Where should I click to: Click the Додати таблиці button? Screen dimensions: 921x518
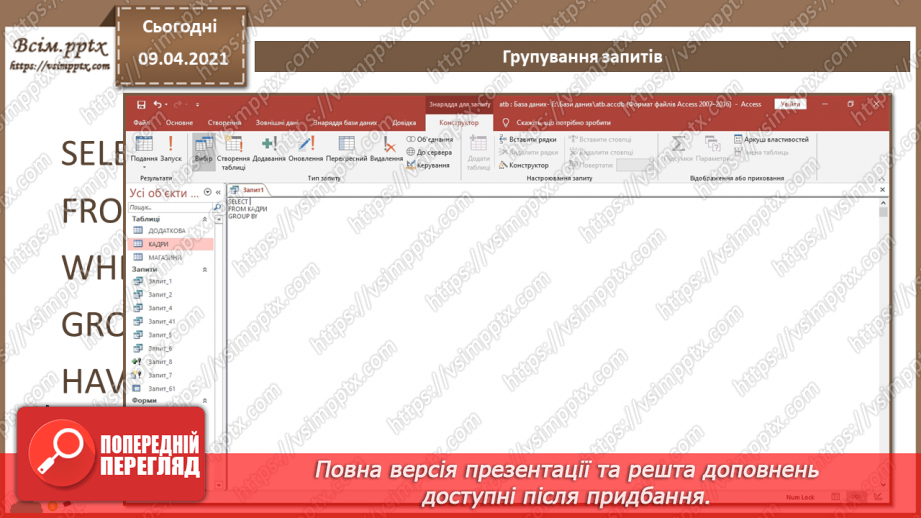[x=478, y=153]
